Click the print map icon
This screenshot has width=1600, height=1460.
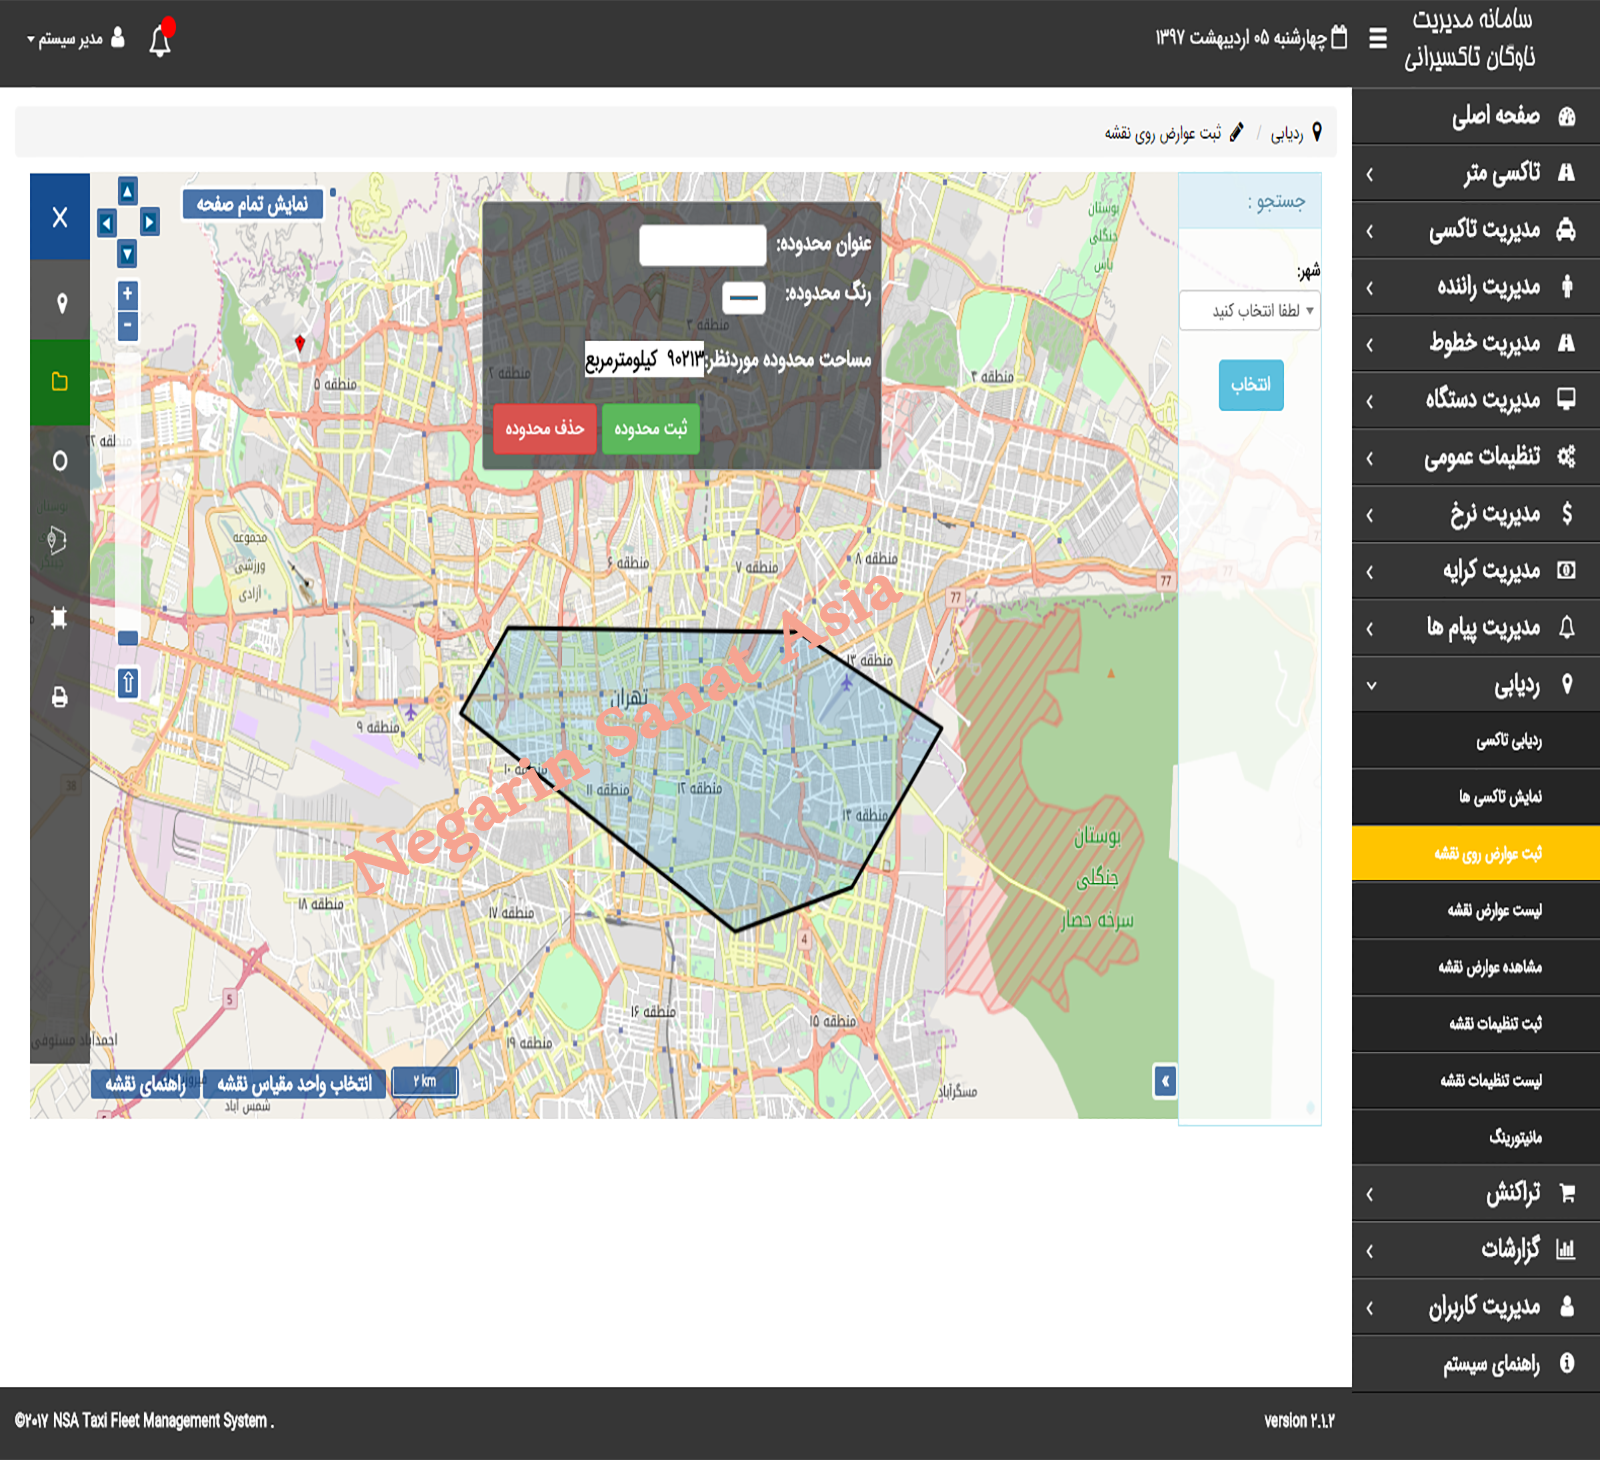59,697
